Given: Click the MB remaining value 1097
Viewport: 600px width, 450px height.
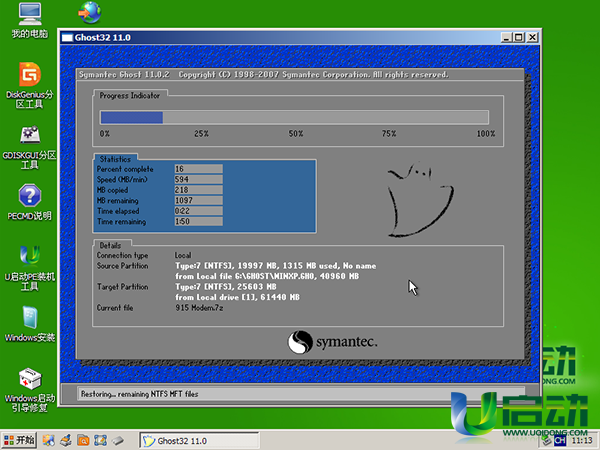Looking at the screenshot, I should (x=199, y=201).
